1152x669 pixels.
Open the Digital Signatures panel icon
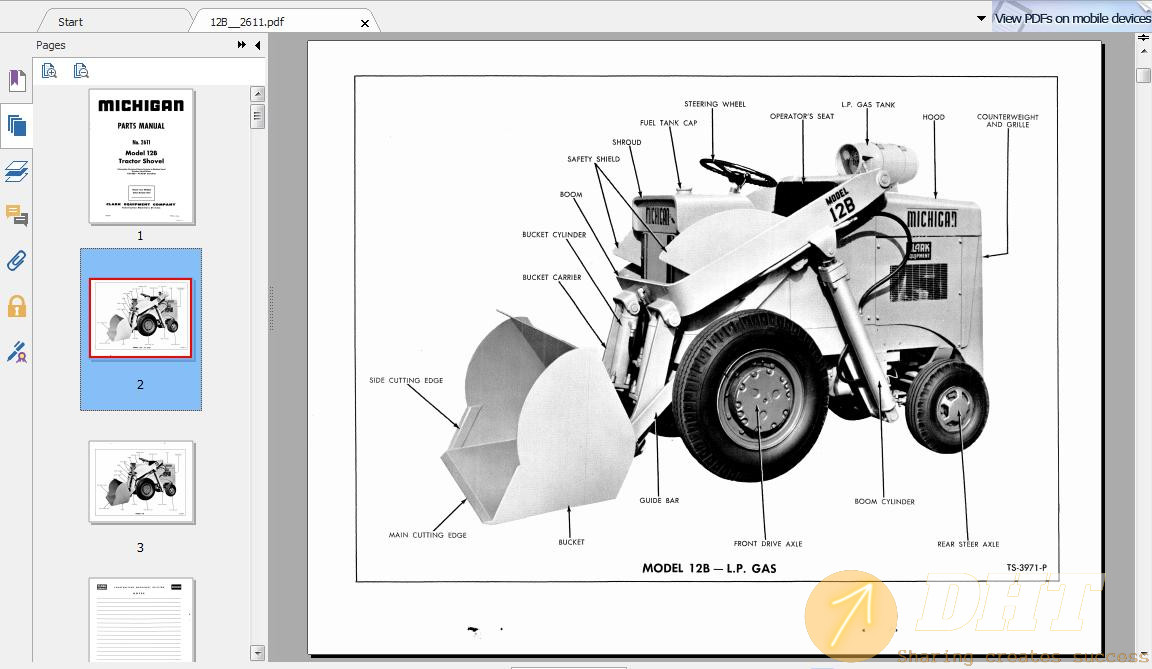click(x=16, y=352)
